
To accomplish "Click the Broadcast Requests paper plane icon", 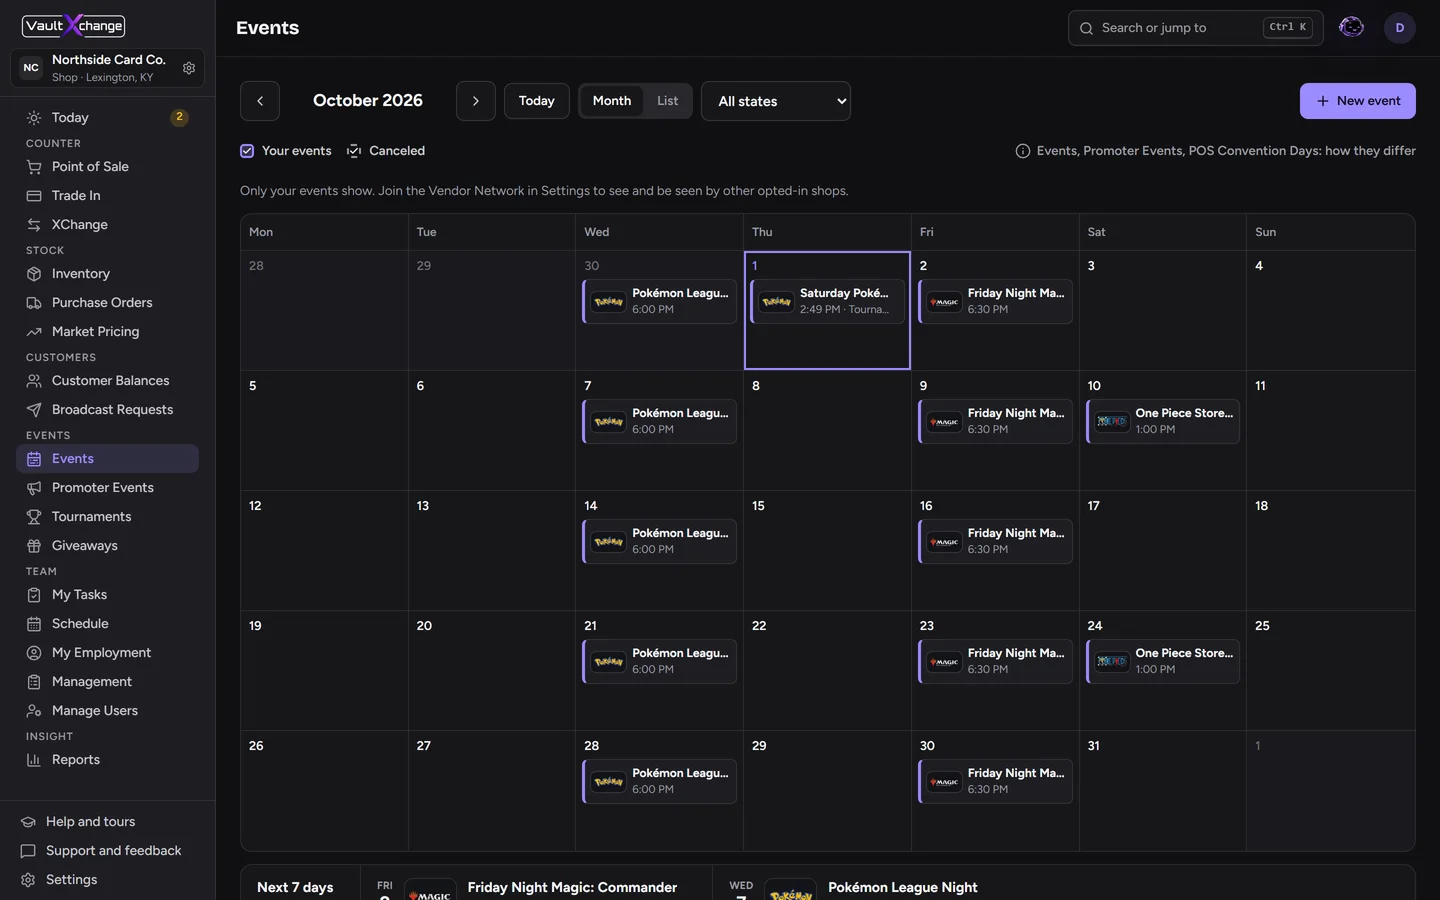I will 34,409.
